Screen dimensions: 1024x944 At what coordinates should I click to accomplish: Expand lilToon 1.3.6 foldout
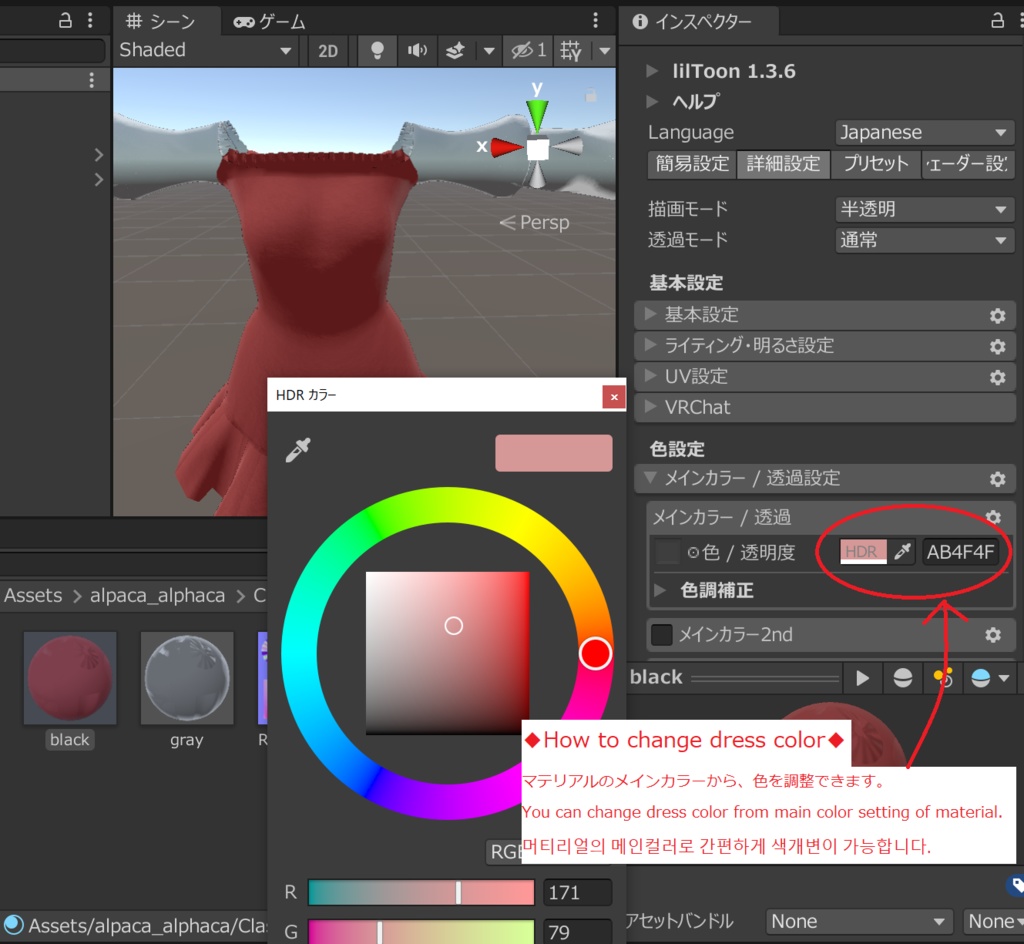(652, 71)
